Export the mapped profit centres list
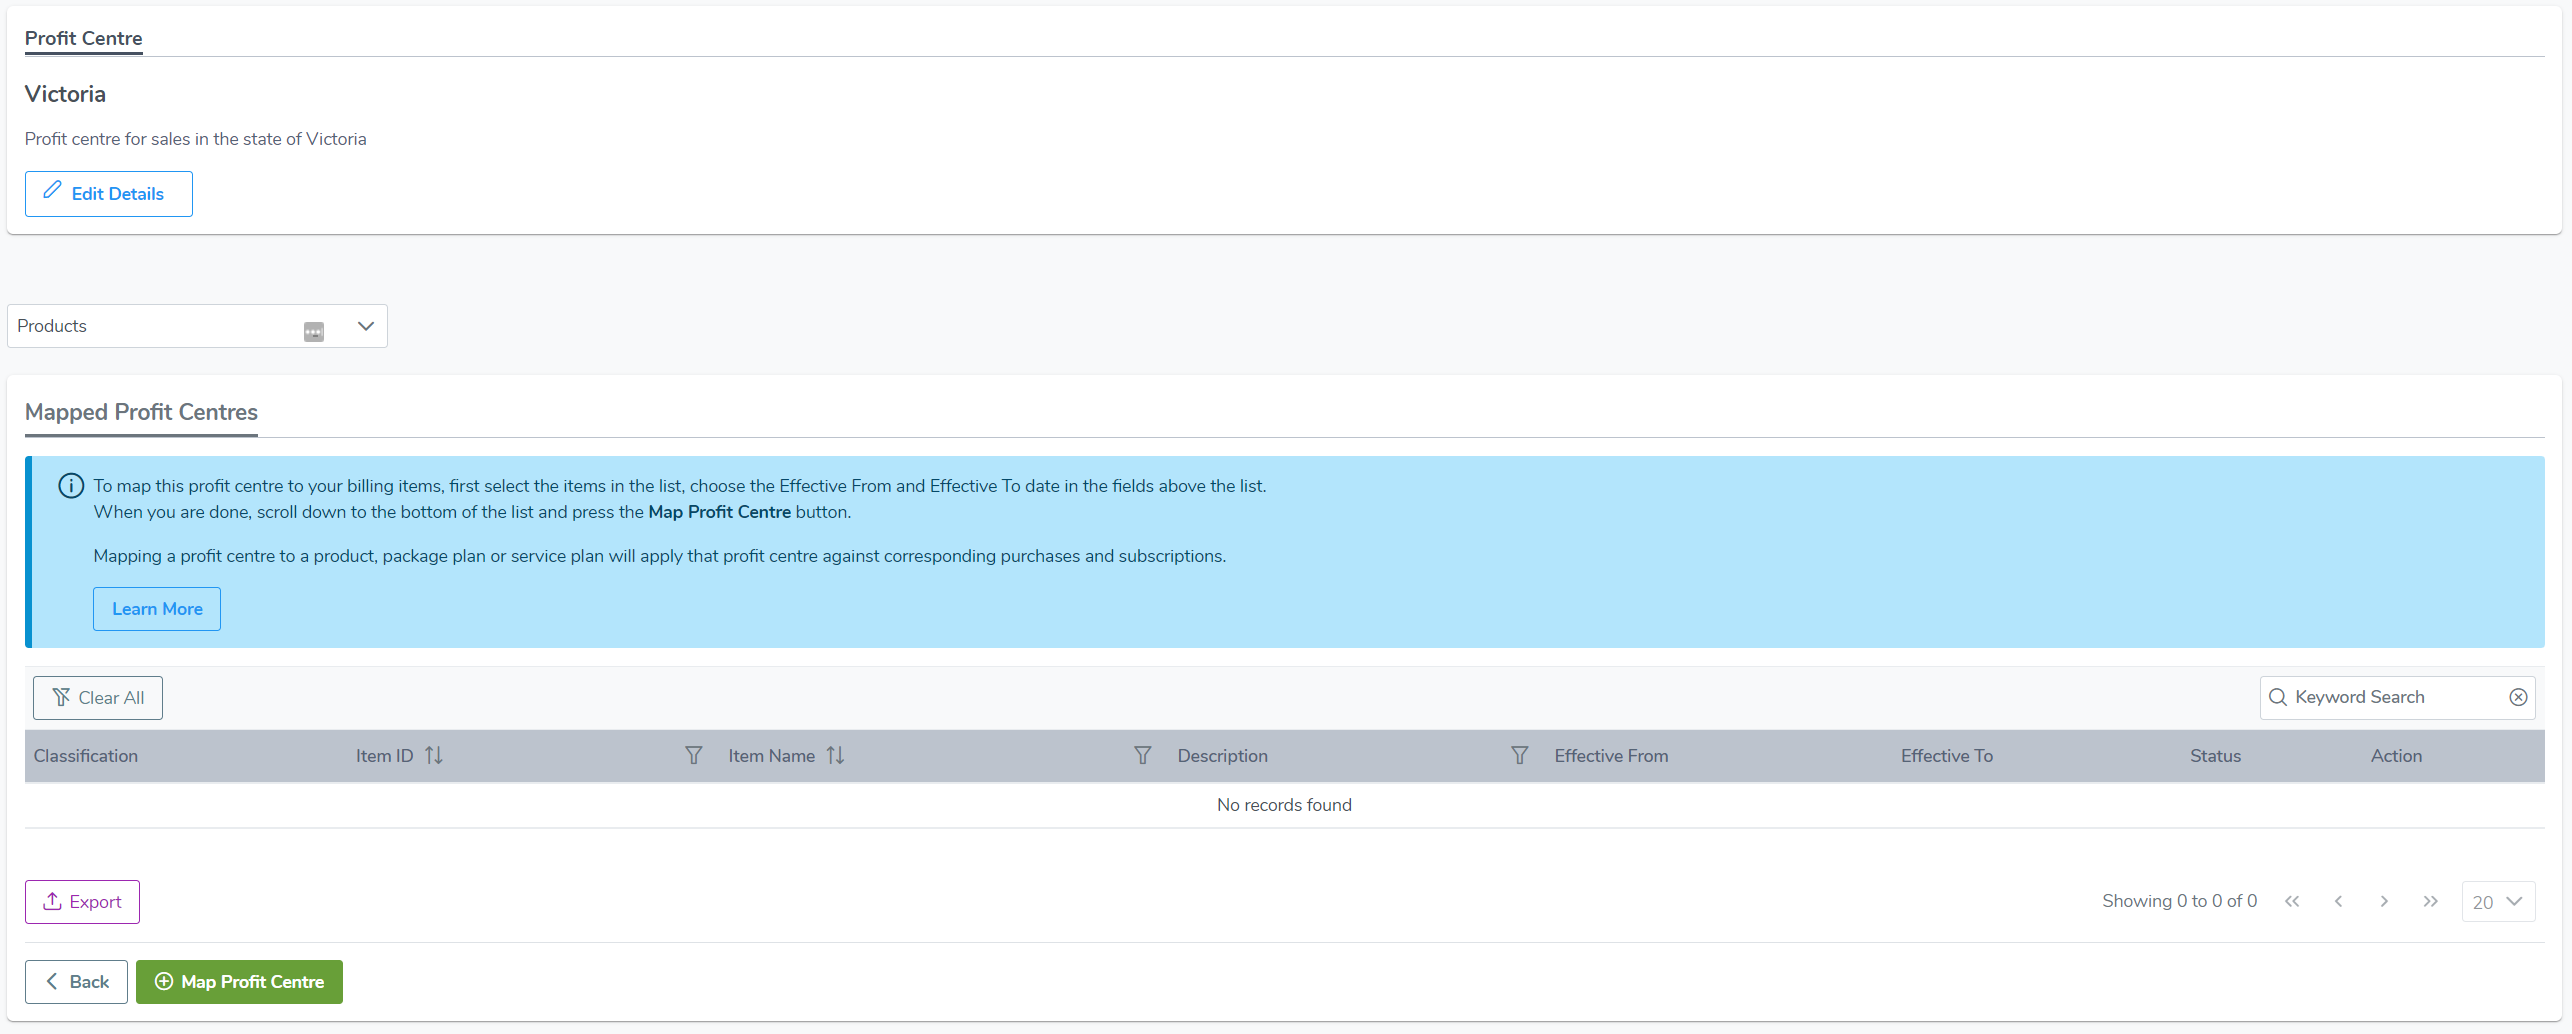2572x1034 pixels. (82, 902)
